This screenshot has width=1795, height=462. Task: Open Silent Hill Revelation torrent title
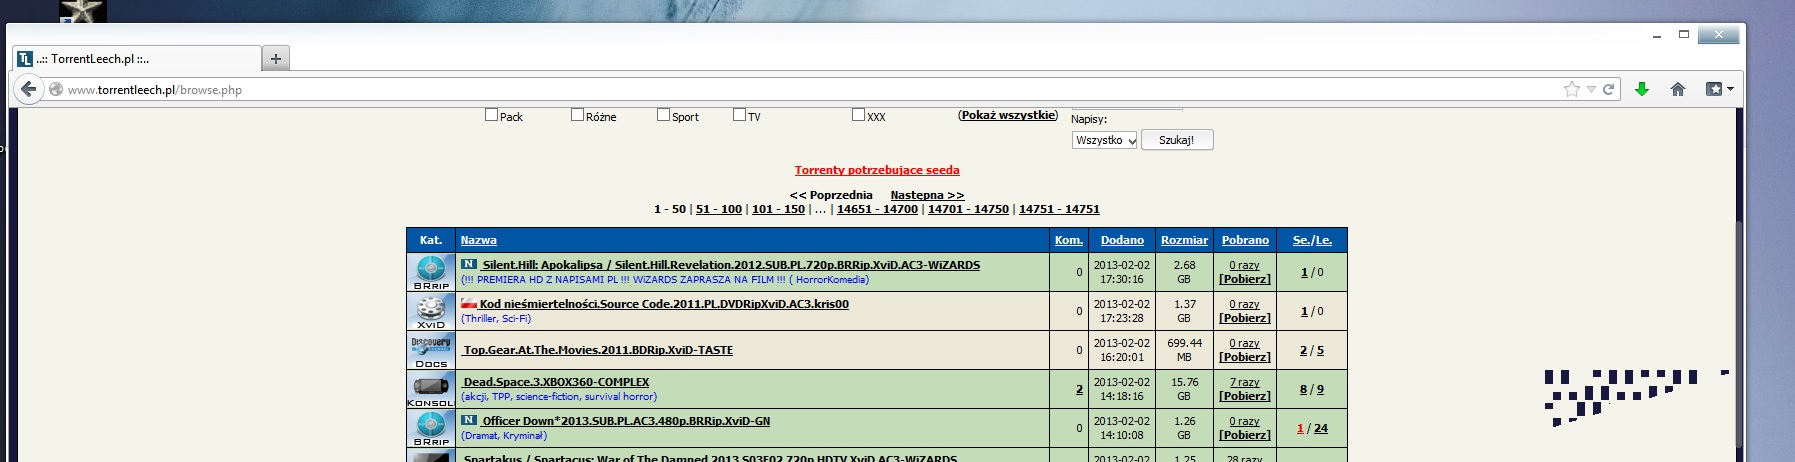click(730, 265)
